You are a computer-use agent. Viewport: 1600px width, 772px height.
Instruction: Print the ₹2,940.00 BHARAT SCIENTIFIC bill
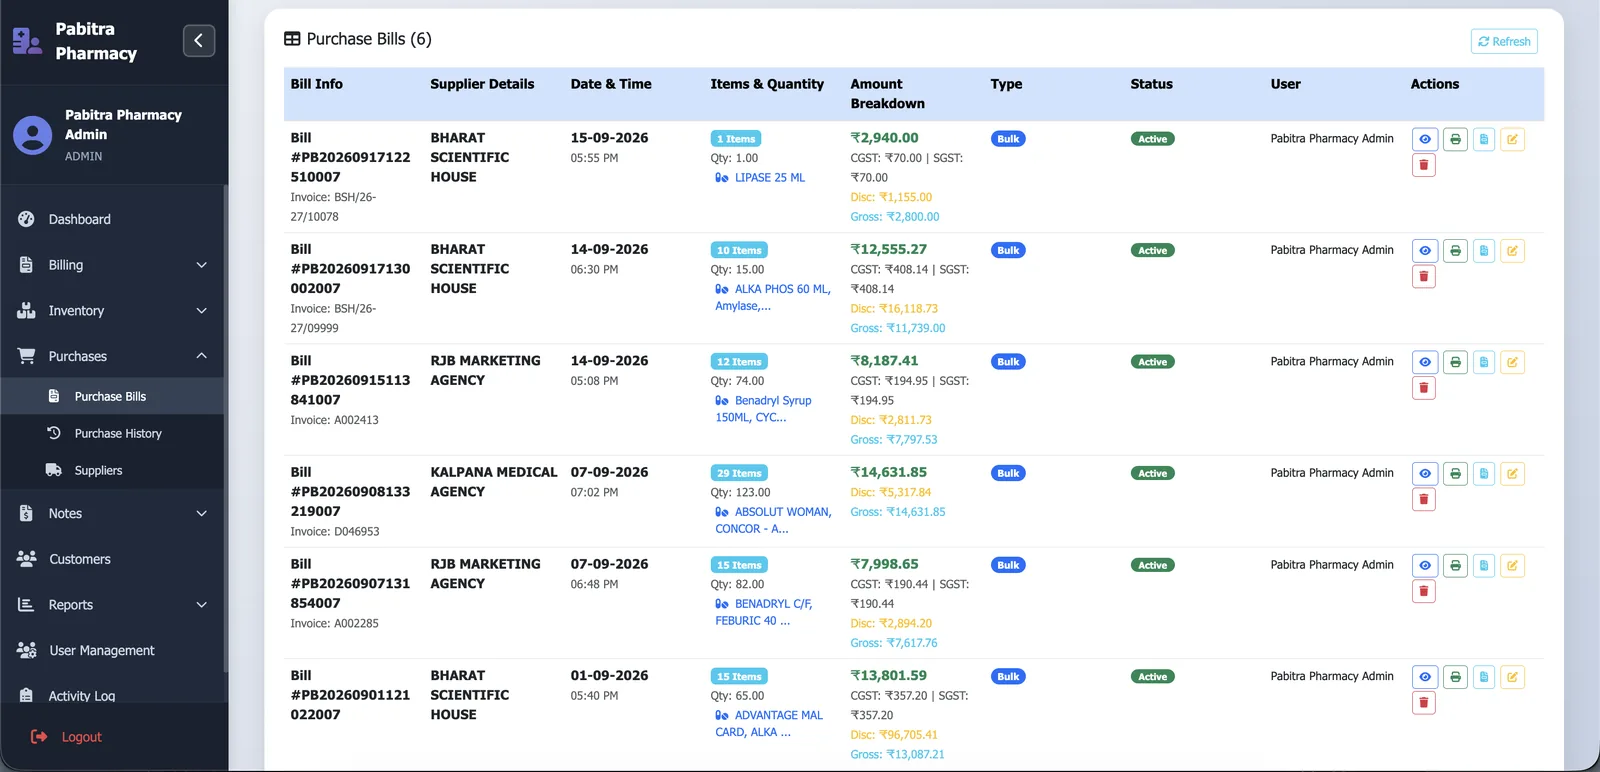(1455, 139)
